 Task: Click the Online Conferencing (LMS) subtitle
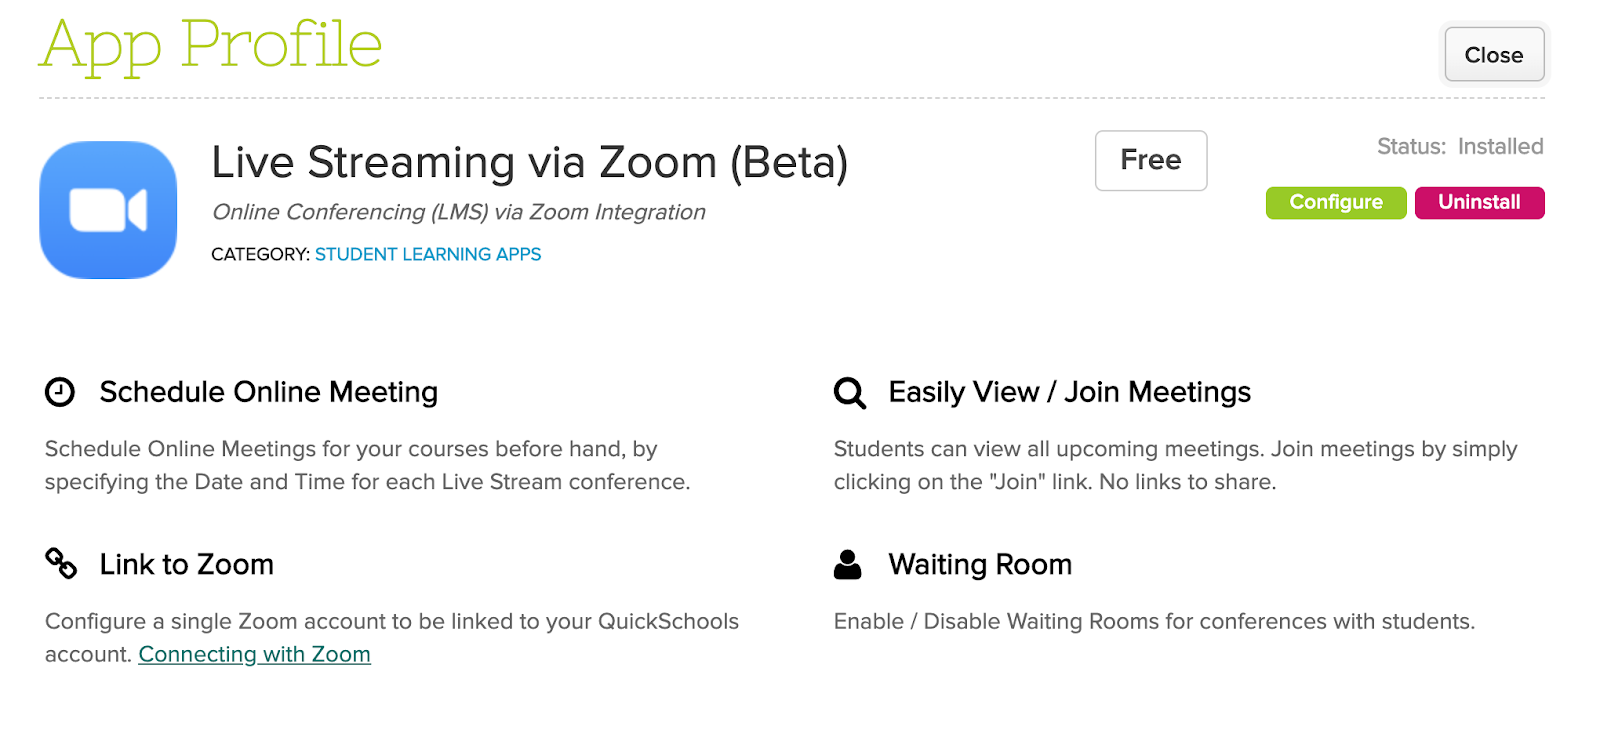[x=458, y=213]
